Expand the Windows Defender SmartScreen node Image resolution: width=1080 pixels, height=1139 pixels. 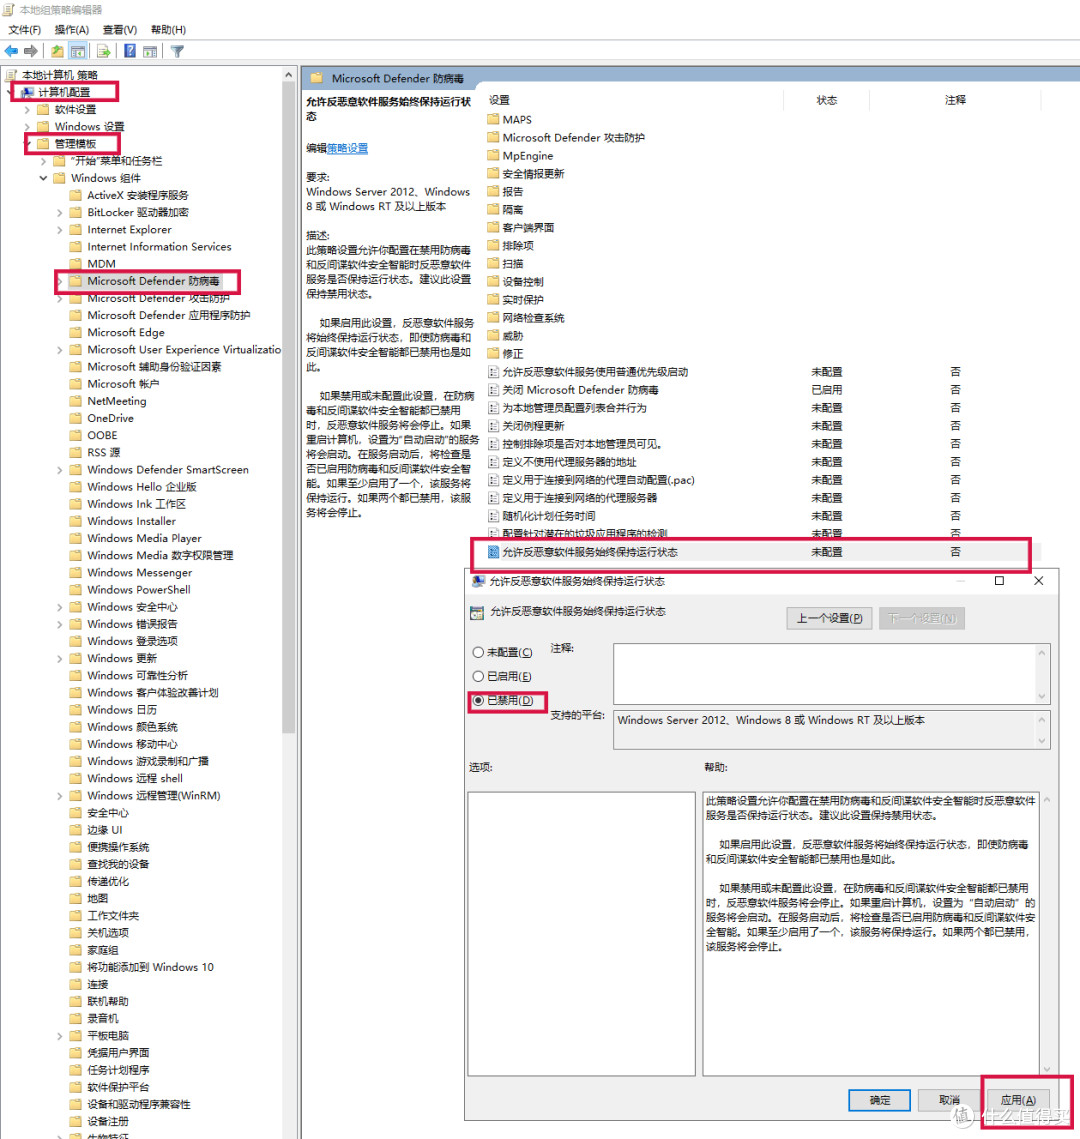coord(60,470)
